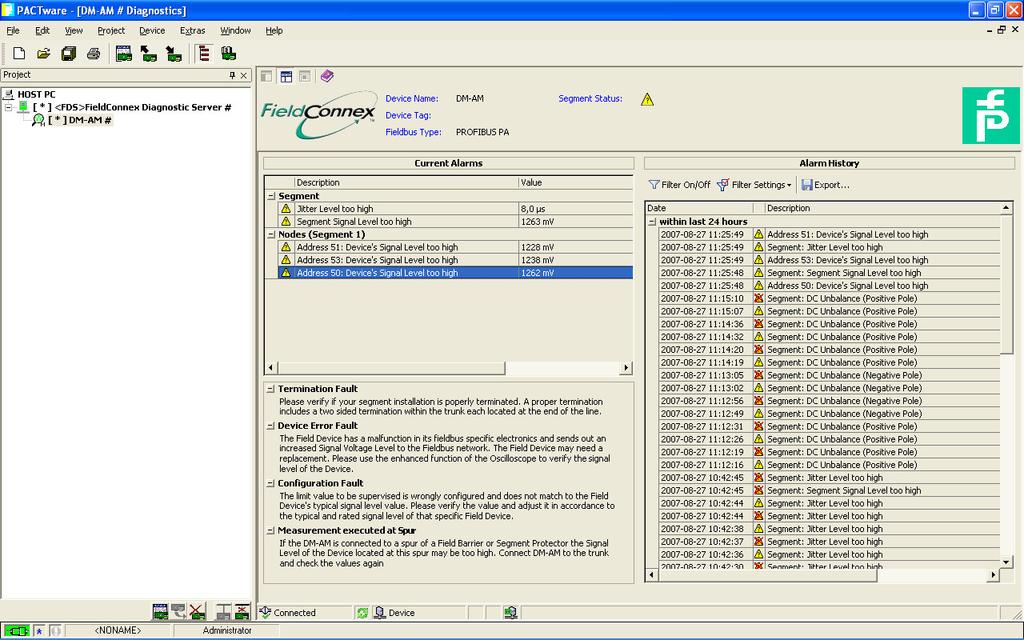The height and width of the screenshot is (640, 1024).
Task: Open the purple help book icon
Action: point(327,76)
